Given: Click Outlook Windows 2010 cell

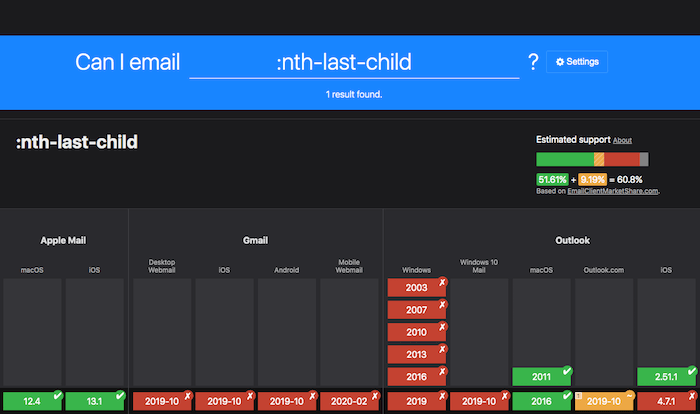Looking at the screenshot, I should tap(417, 332).
